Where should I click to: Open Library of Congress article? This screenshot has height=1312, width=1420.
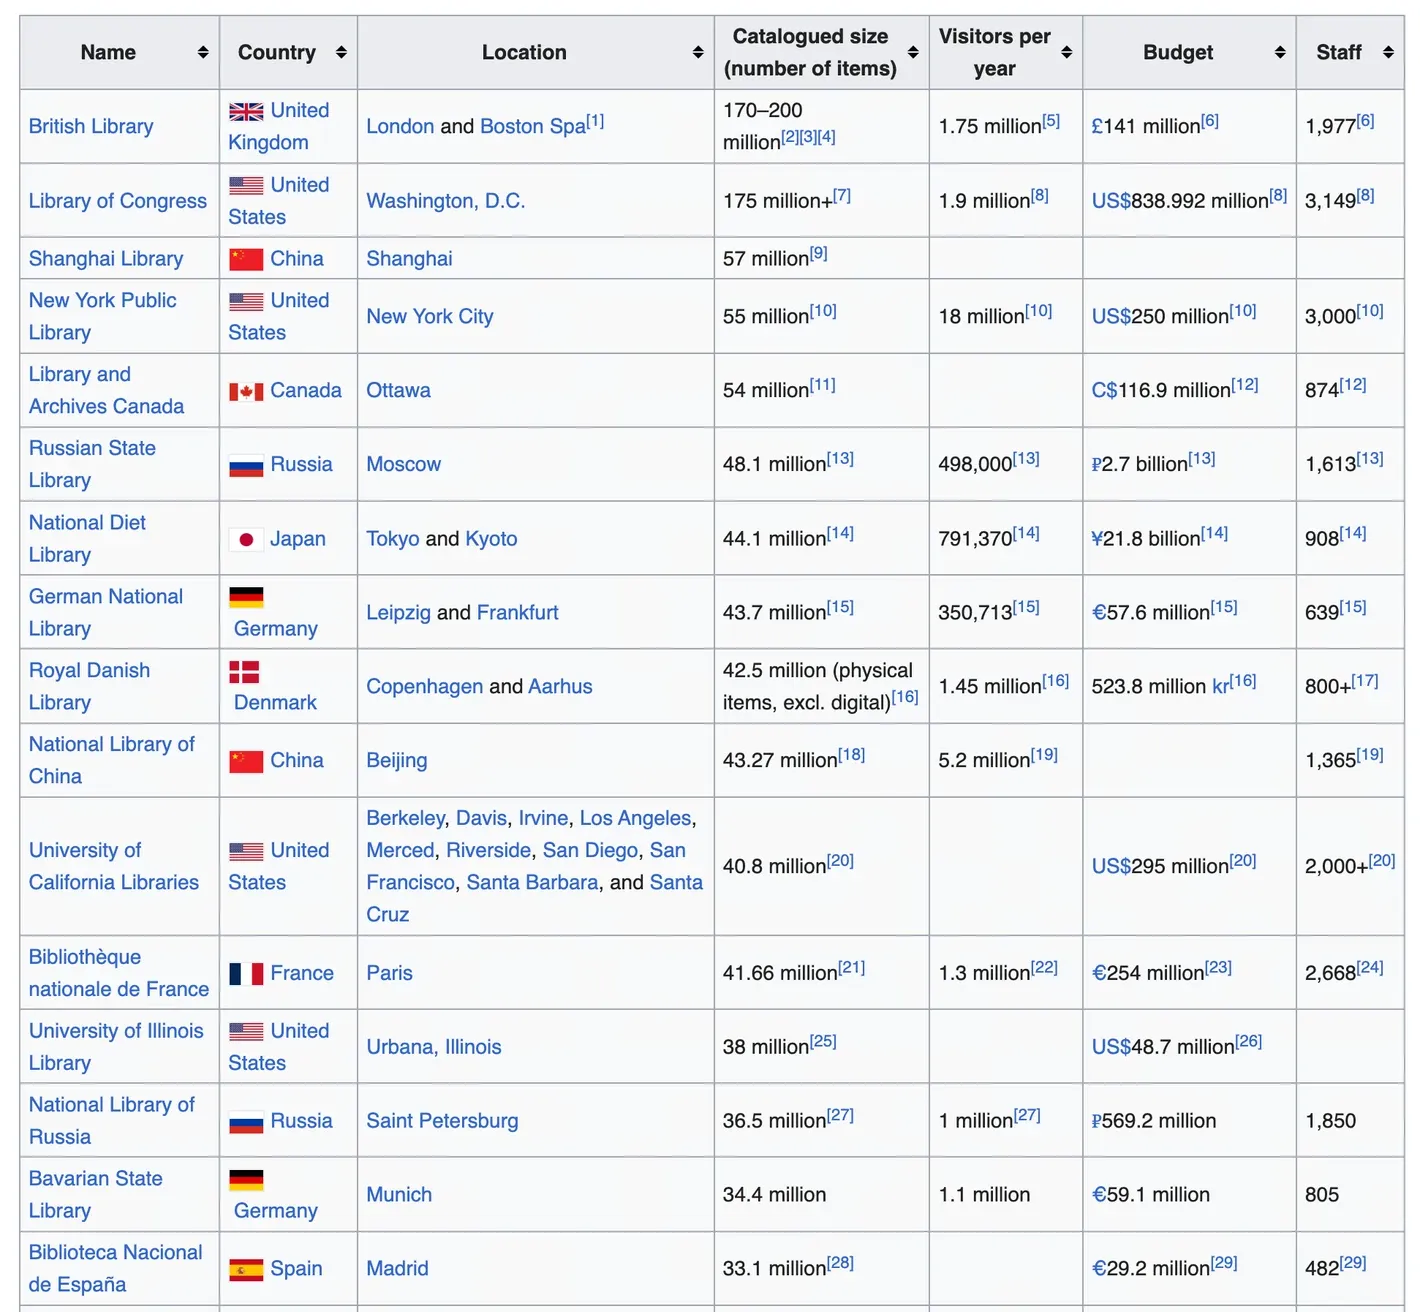118,201
